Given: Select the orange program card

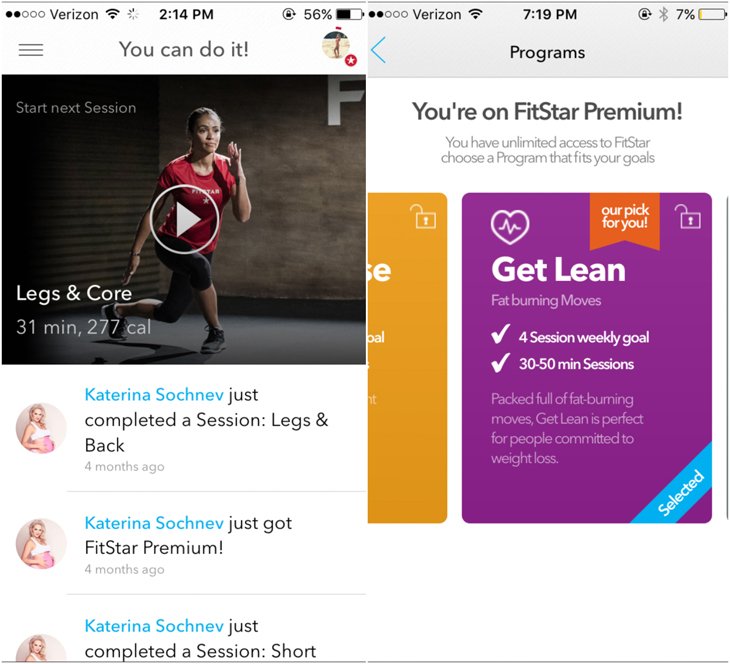Looking at the screenshot, I should pos(407,358).
